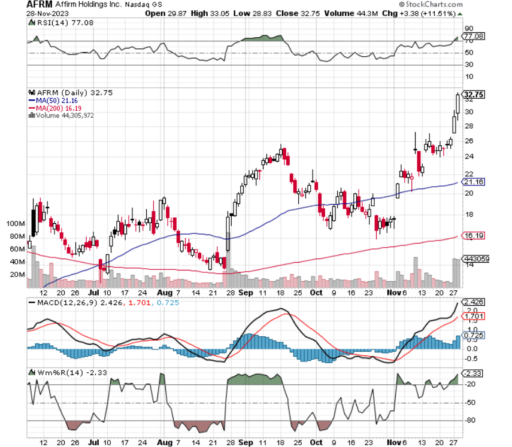
Task: Click the Affirm Holdings Inc. company name
Action: [x=88, y=4]
